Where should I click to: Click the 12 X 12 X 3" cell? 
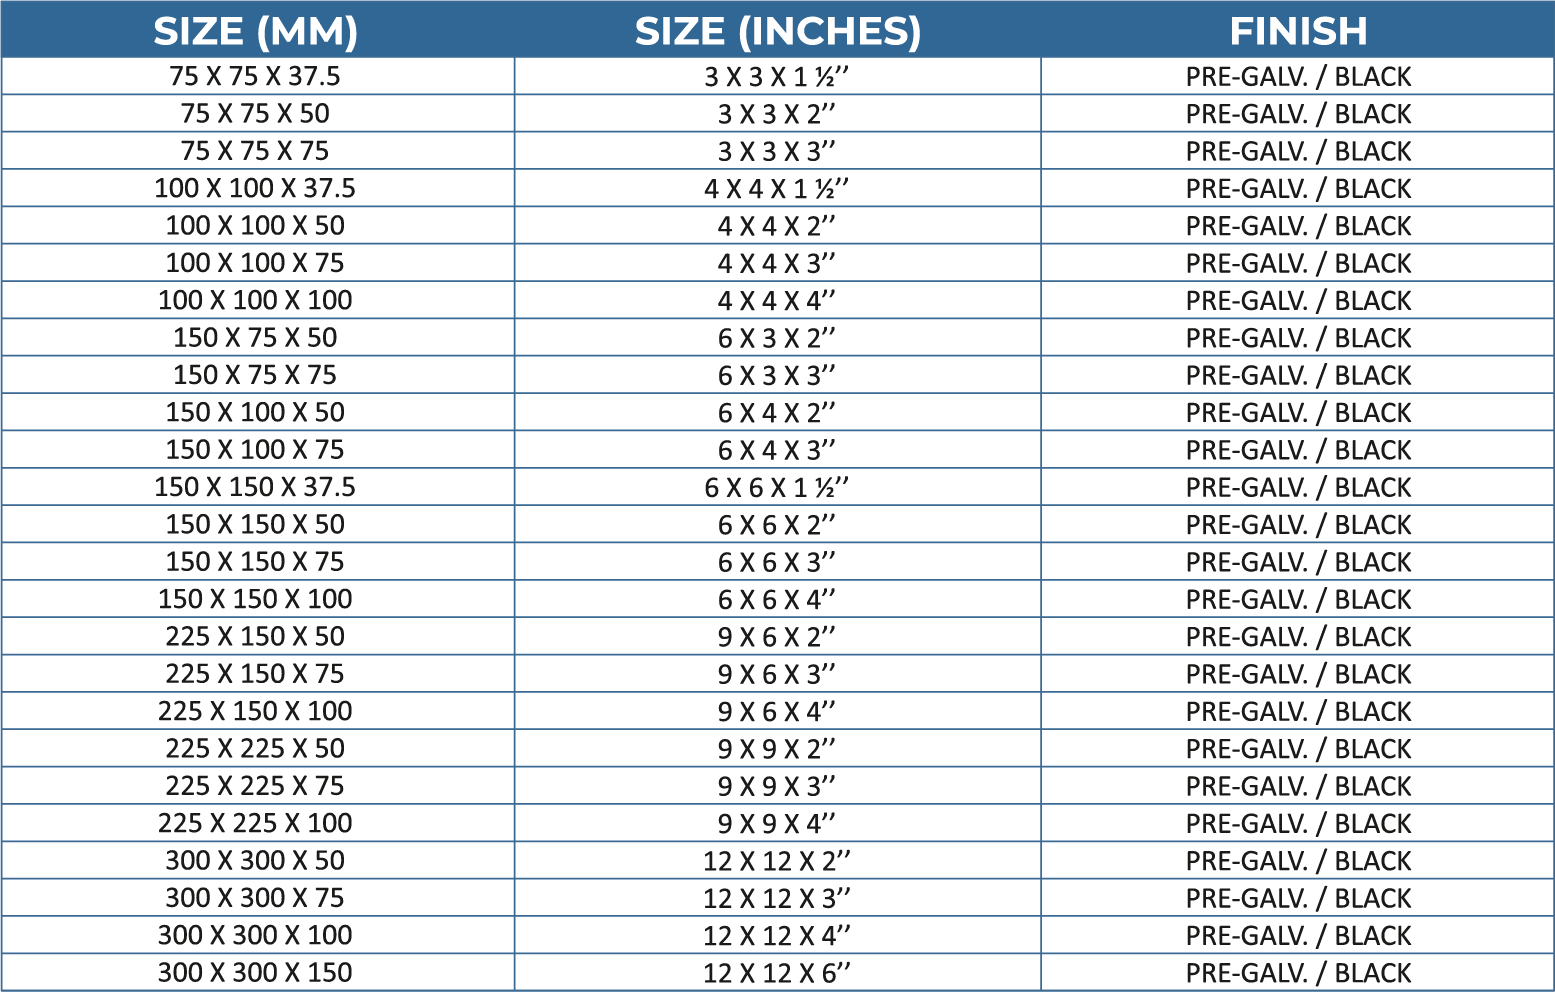click(777, 898)
